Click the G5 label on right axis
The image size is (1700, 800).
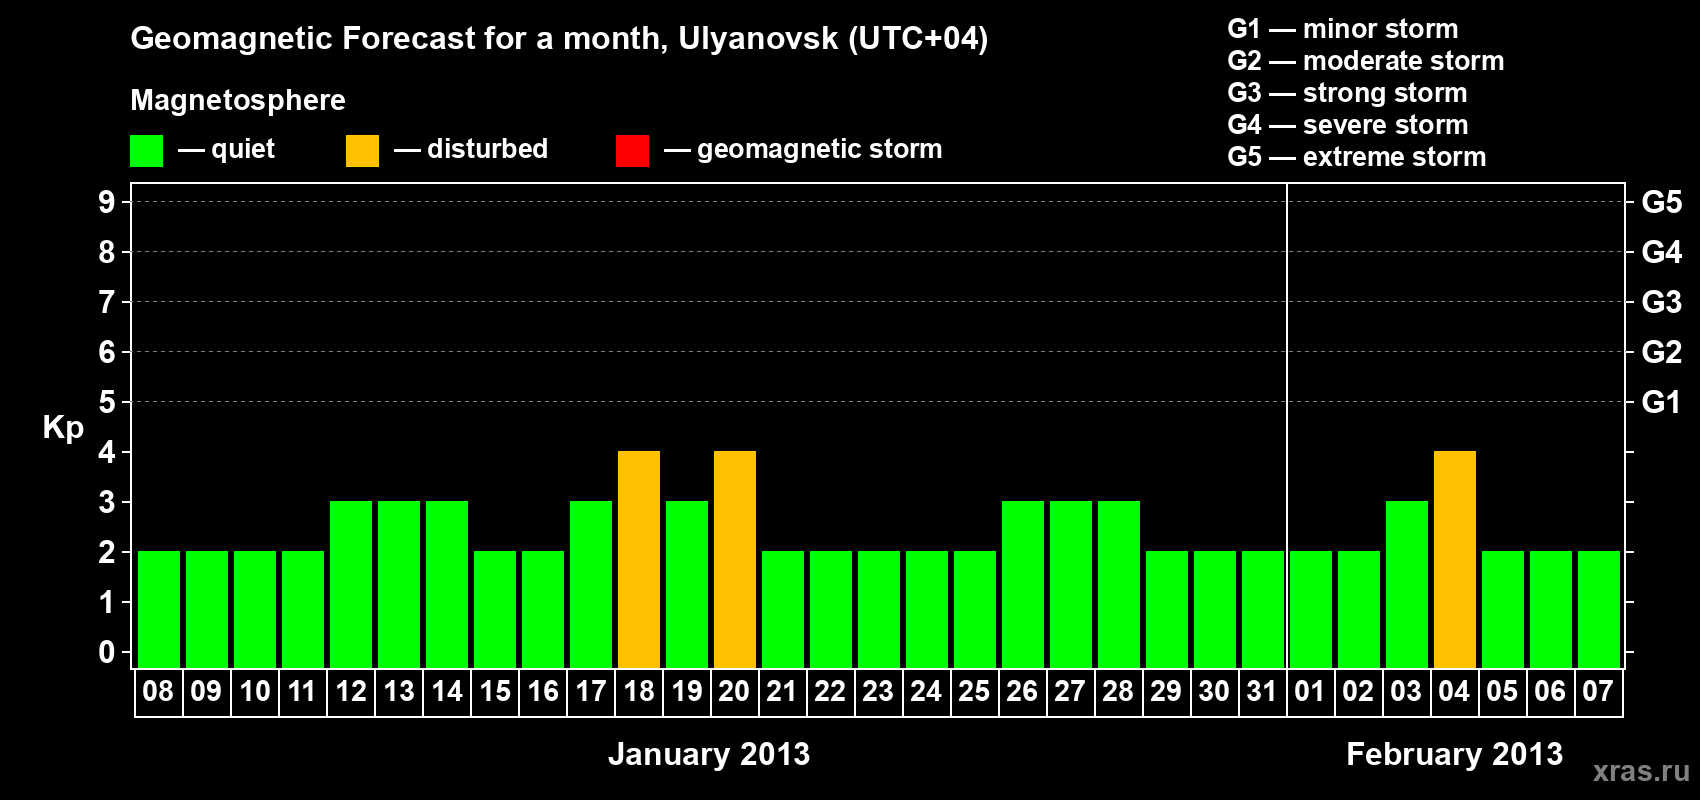pos(1662,202)
